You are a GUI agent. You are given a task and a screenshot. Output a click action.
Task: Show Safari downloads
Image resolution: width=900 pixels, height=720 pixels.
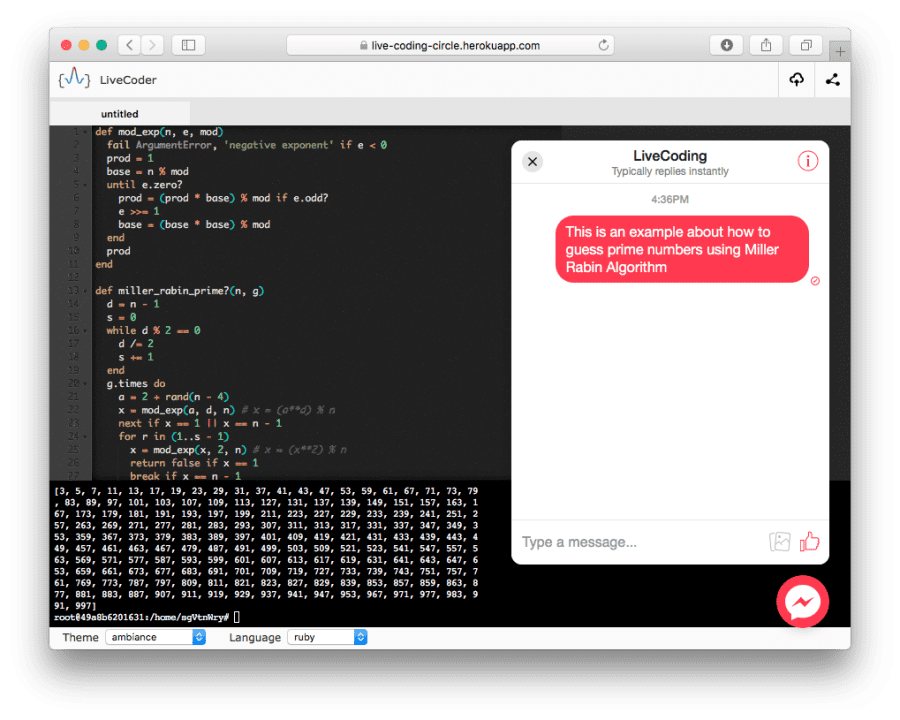click(x=726, y=45)
